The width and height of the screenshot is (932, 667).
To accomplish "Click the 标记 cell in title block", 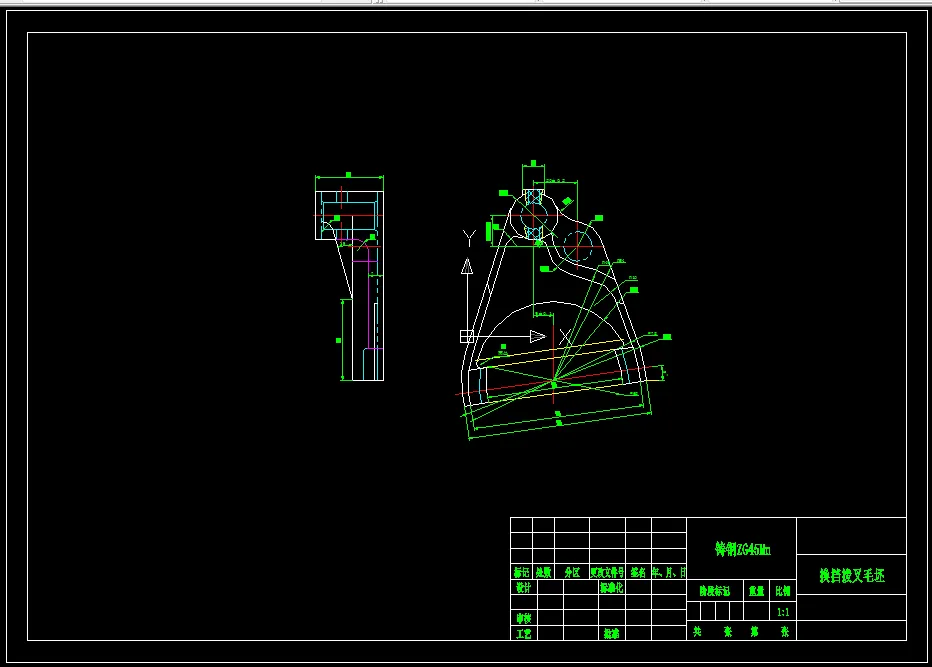I will 521,572.
